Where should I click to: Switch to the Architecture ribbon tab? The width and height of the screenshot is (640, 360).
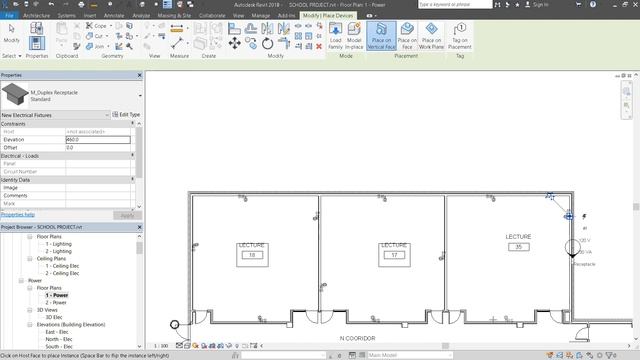[36, 16]
